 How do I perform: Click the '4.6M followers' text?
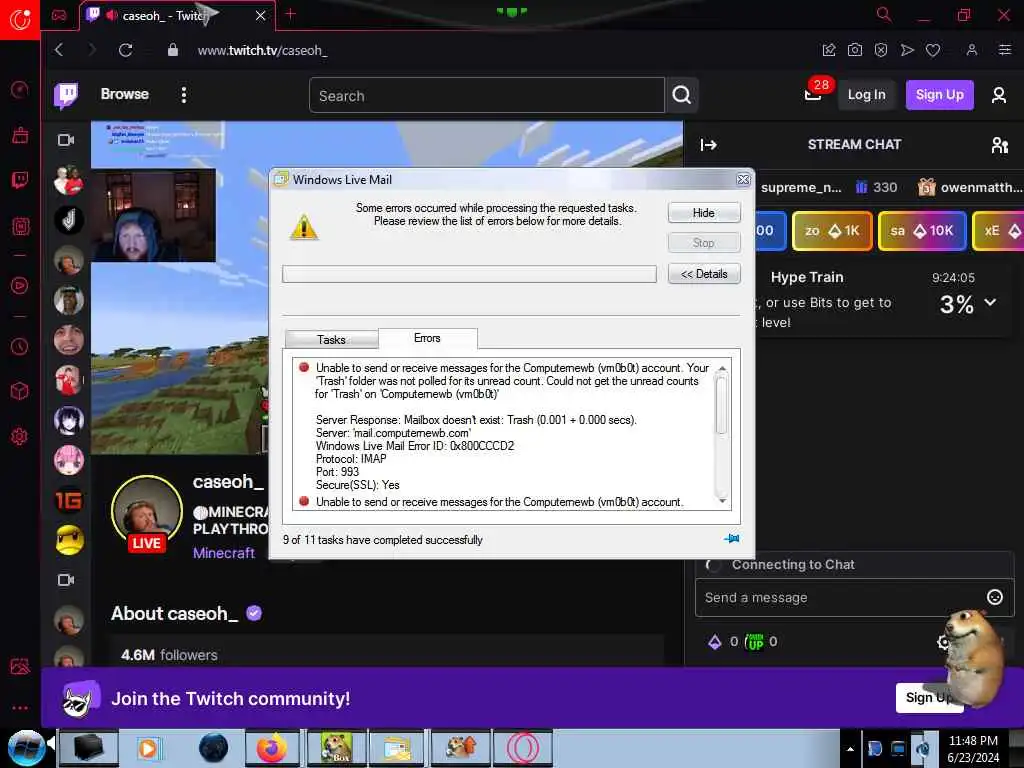point(169,654)
